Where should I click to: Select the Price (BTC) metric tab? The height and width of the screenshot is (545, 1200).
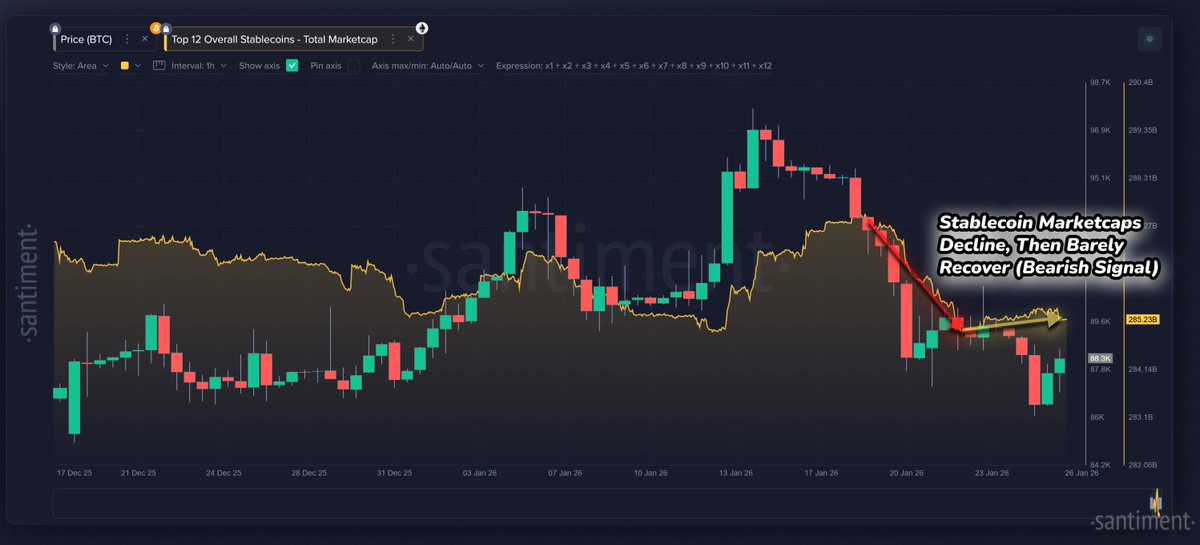pyautogui.click(x=84, y=39)
